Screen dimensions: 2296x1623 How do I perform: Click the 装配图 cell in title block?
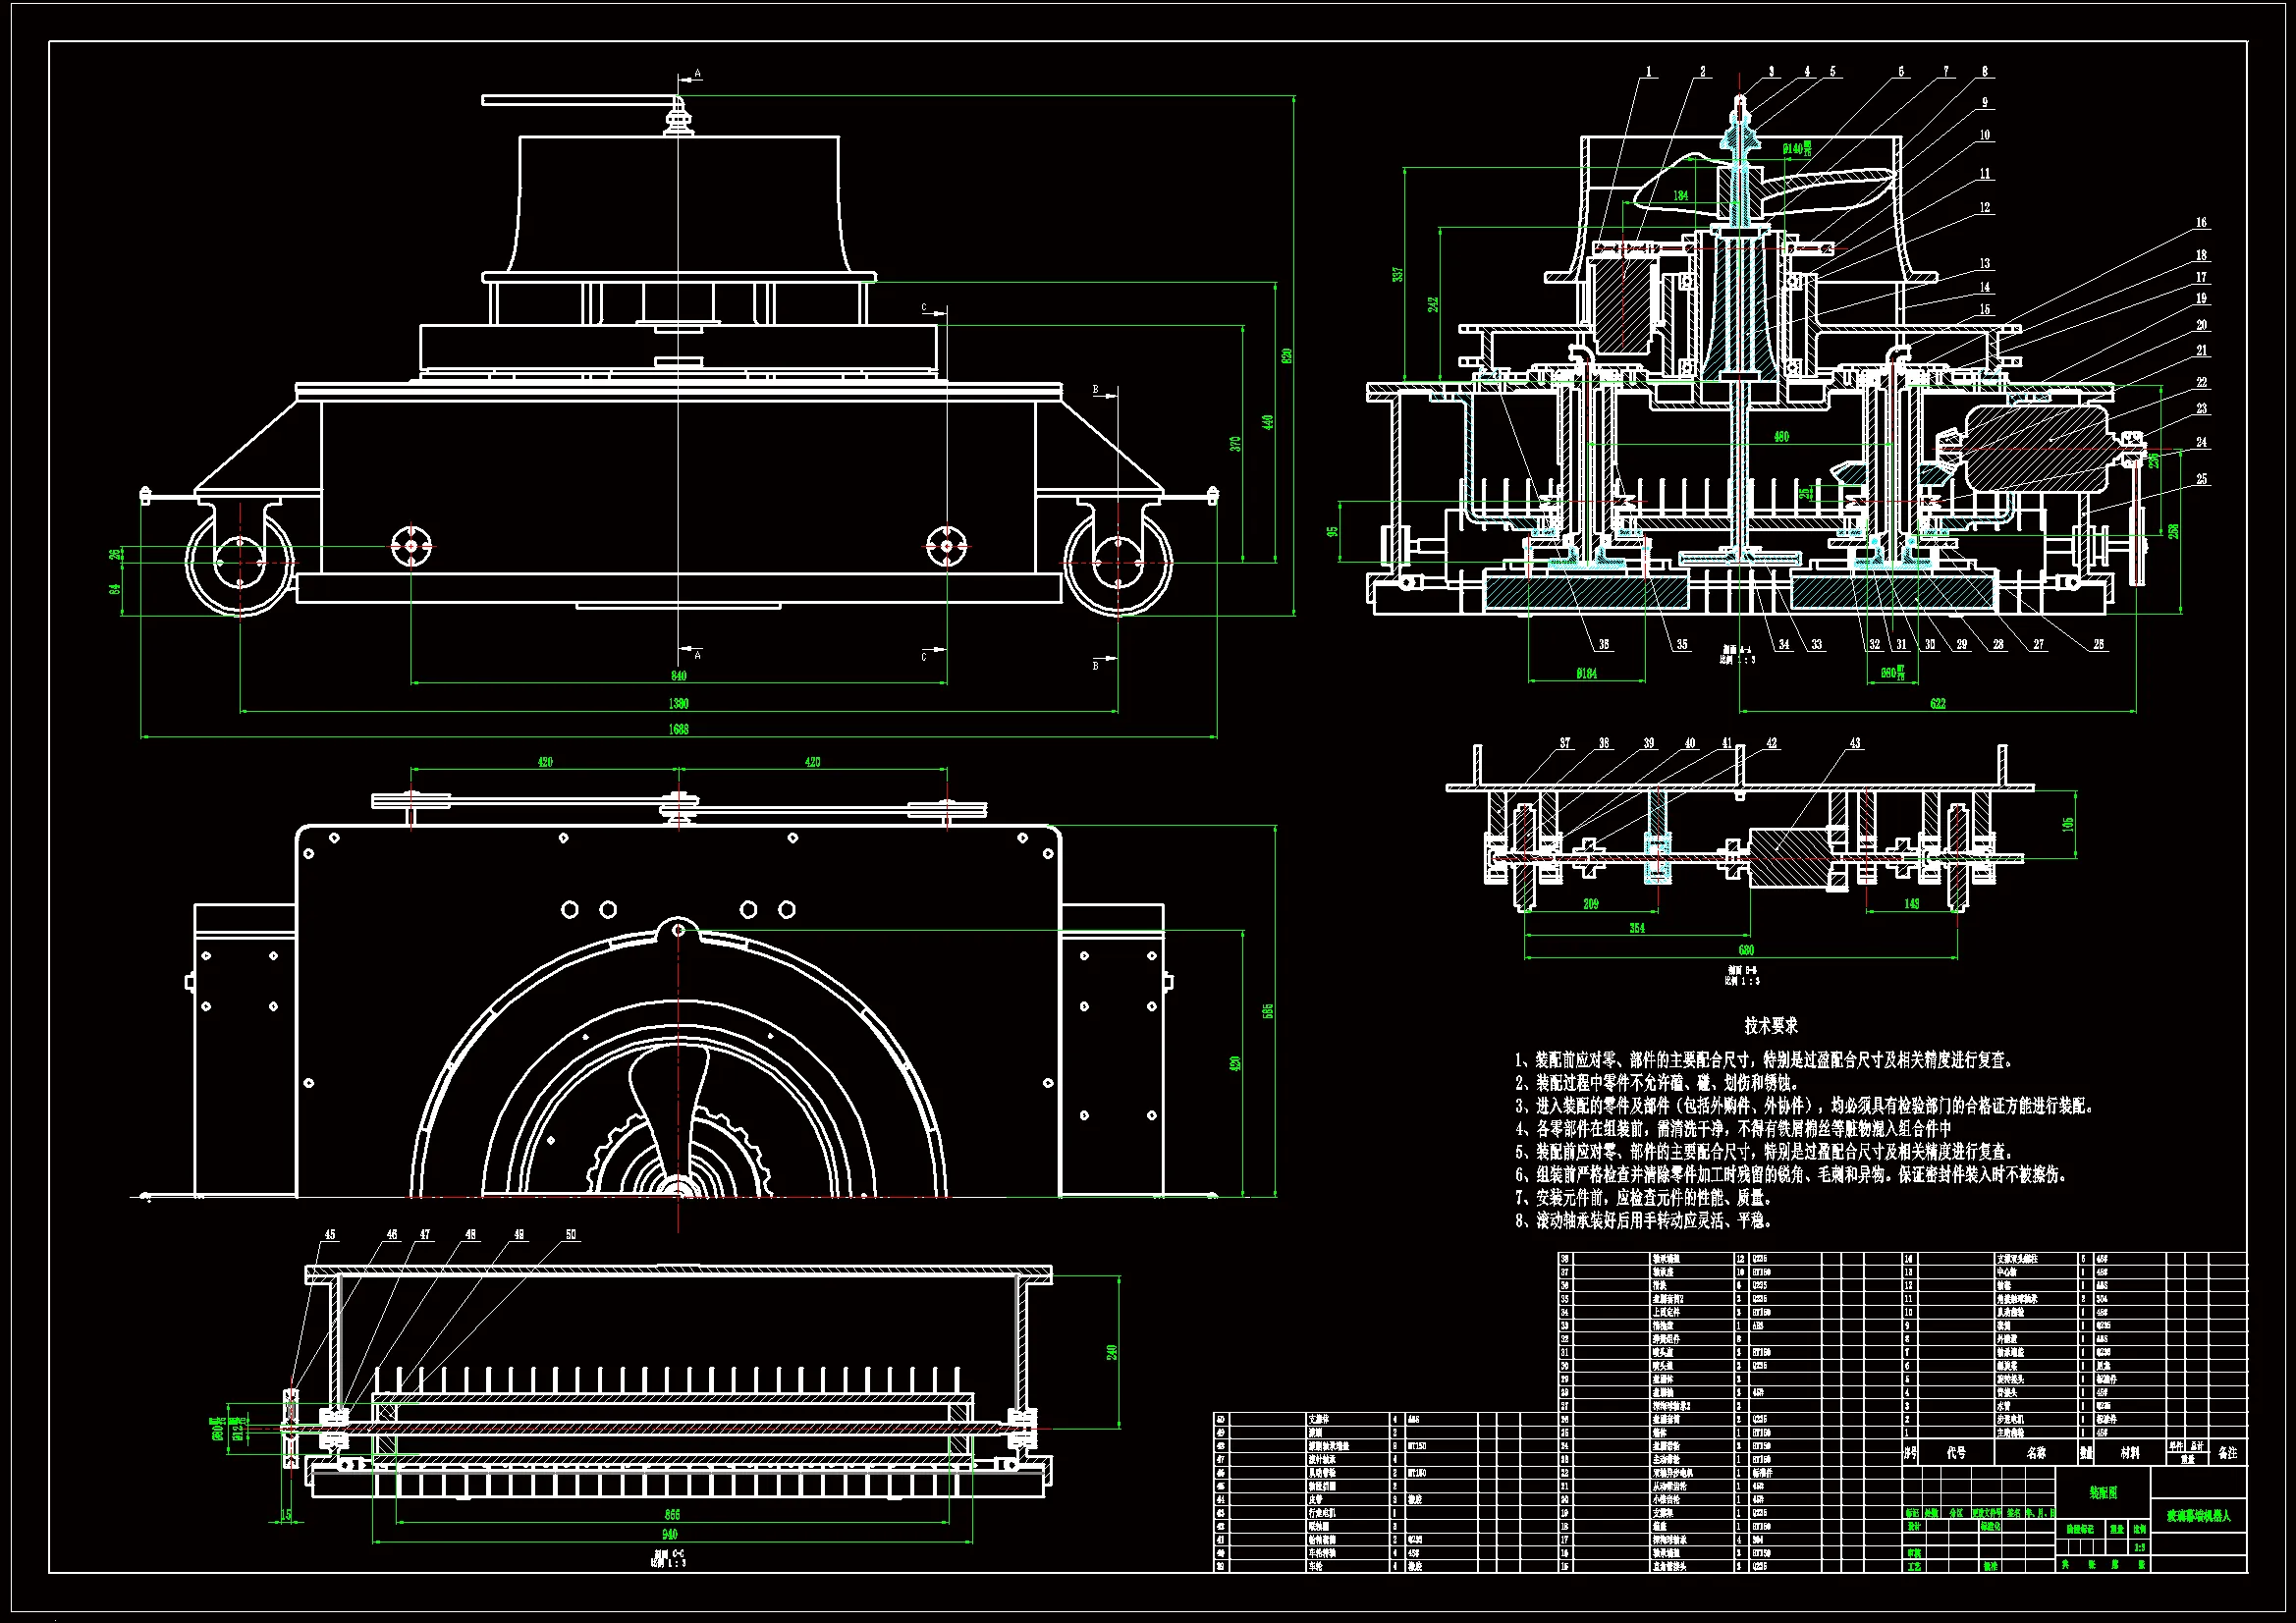point(2103,1492)
